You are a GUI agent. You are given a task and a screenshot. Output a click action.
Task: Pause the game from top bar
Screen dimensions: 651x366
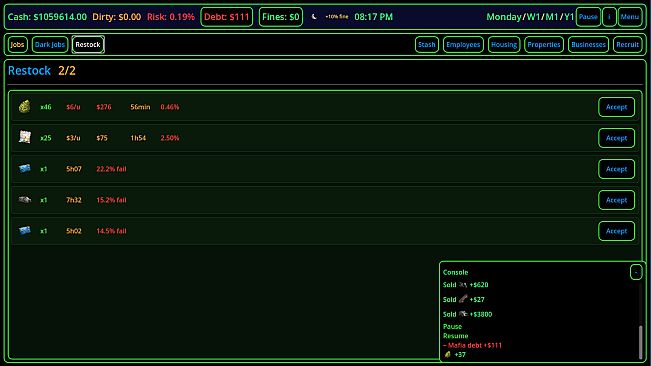pos(588,17)
